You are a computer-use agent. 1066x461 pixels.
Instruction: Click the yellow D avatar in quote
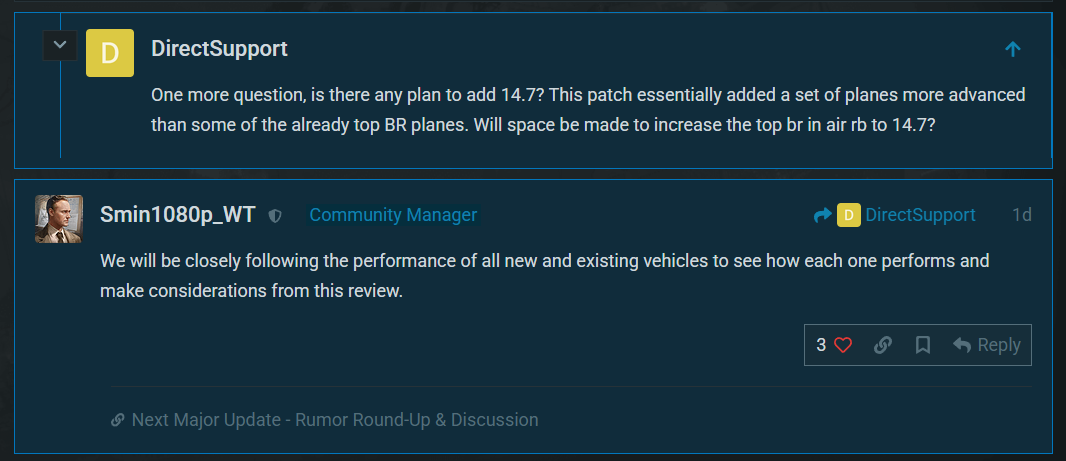[110, 53]
